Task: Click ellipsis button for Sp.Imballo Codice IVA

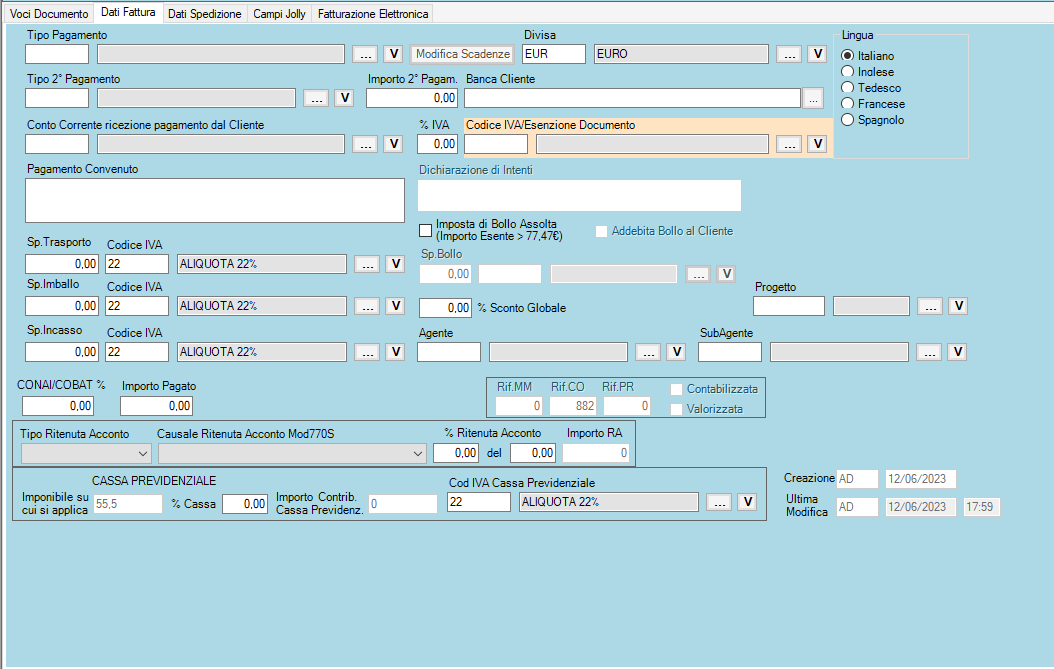Action: tap(366, 306)
